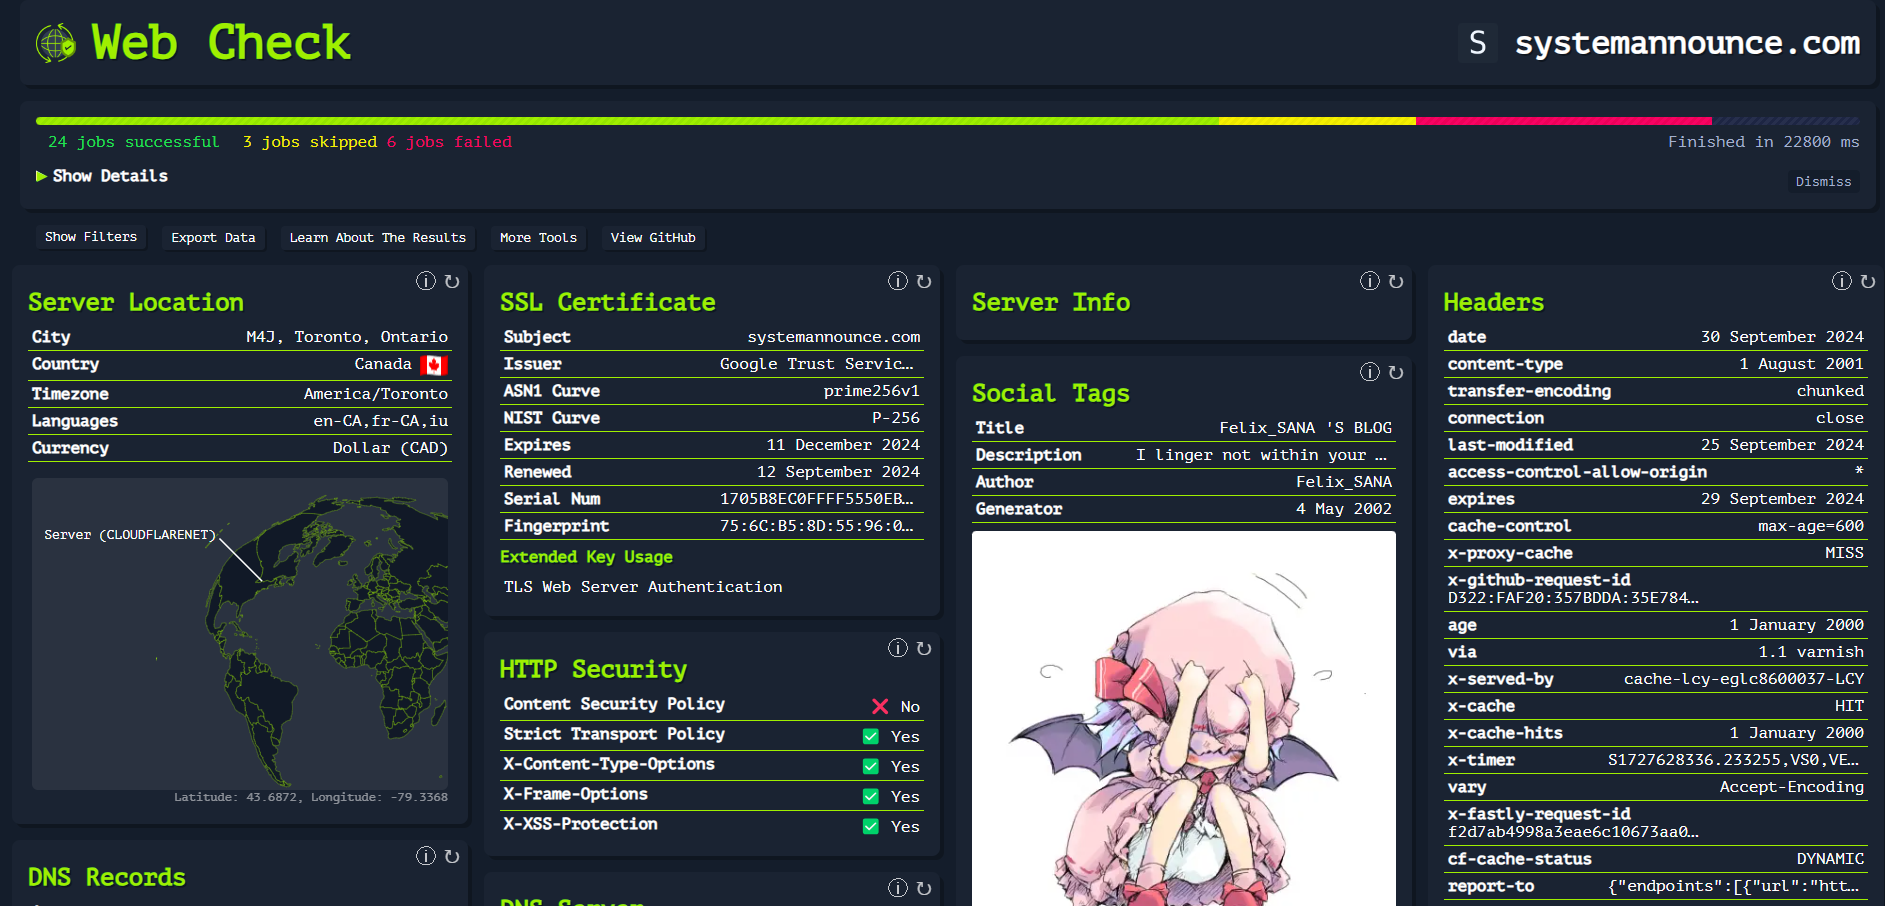Click the Issuer value 'Google Trust Servic…'
The width and height of the screenshot is (1885, 906).
pyautogui.click(x=817, y=364)
